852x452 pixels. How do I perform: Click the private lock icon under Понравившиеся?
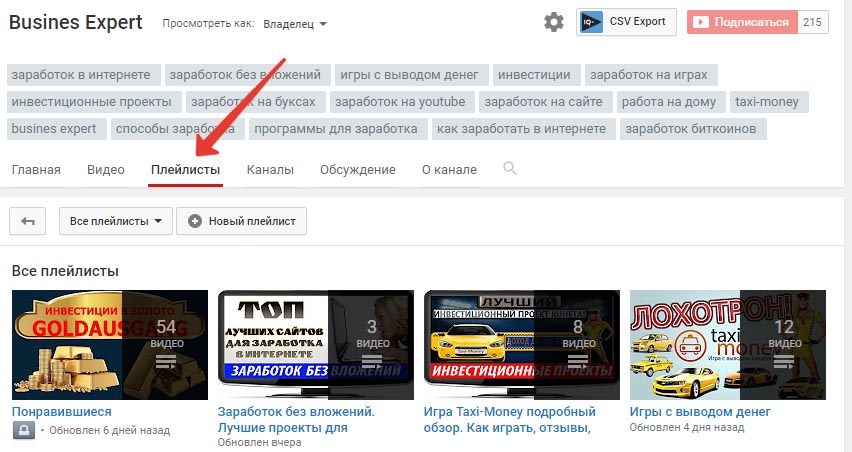[x=23, y=430]
